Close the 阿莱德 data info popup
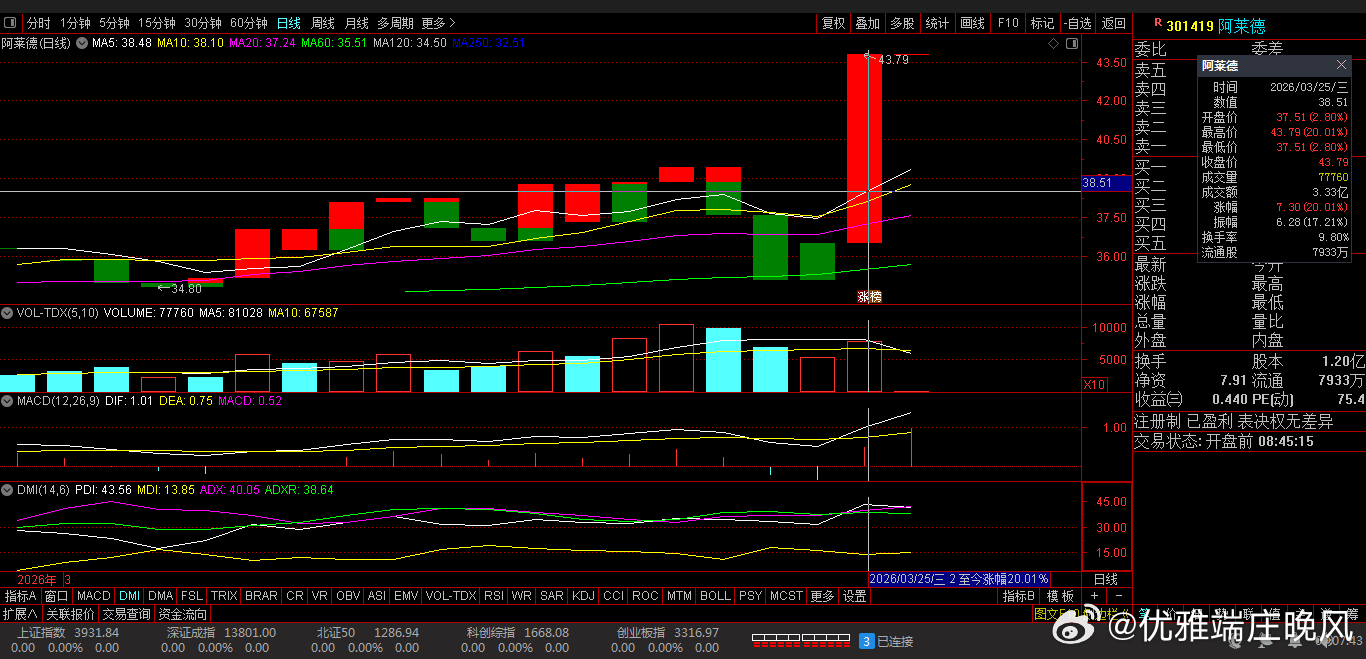Image resolution: width=1366 pixels, height=659 pixels. coord(1341,66)
